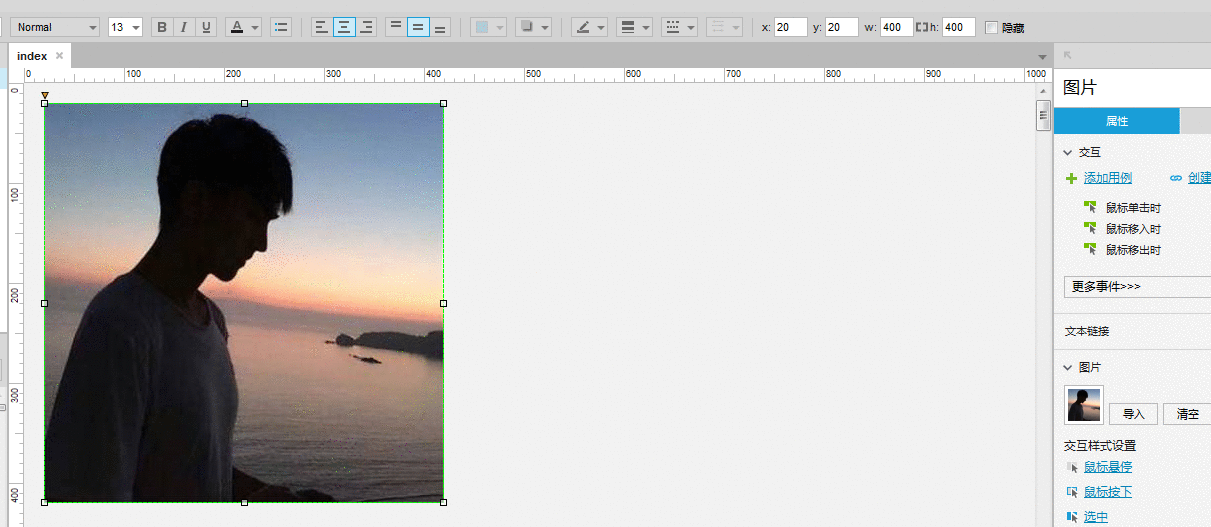Toggle italic text formatting
1211x527 pixels.
pos(184,27)
